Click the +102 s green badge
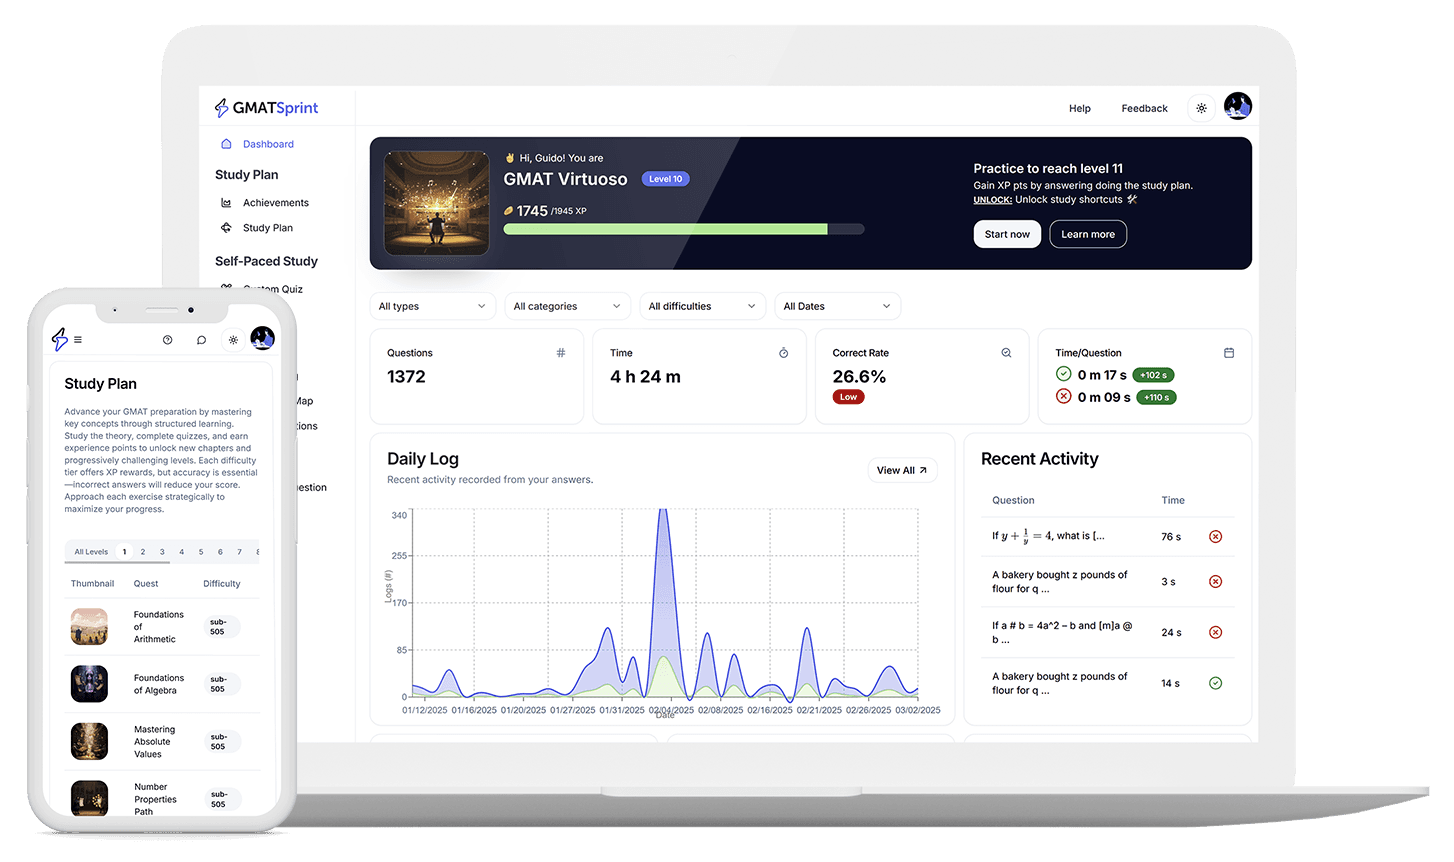Screen dimensions: 1454x862 tap(1153, 375)
